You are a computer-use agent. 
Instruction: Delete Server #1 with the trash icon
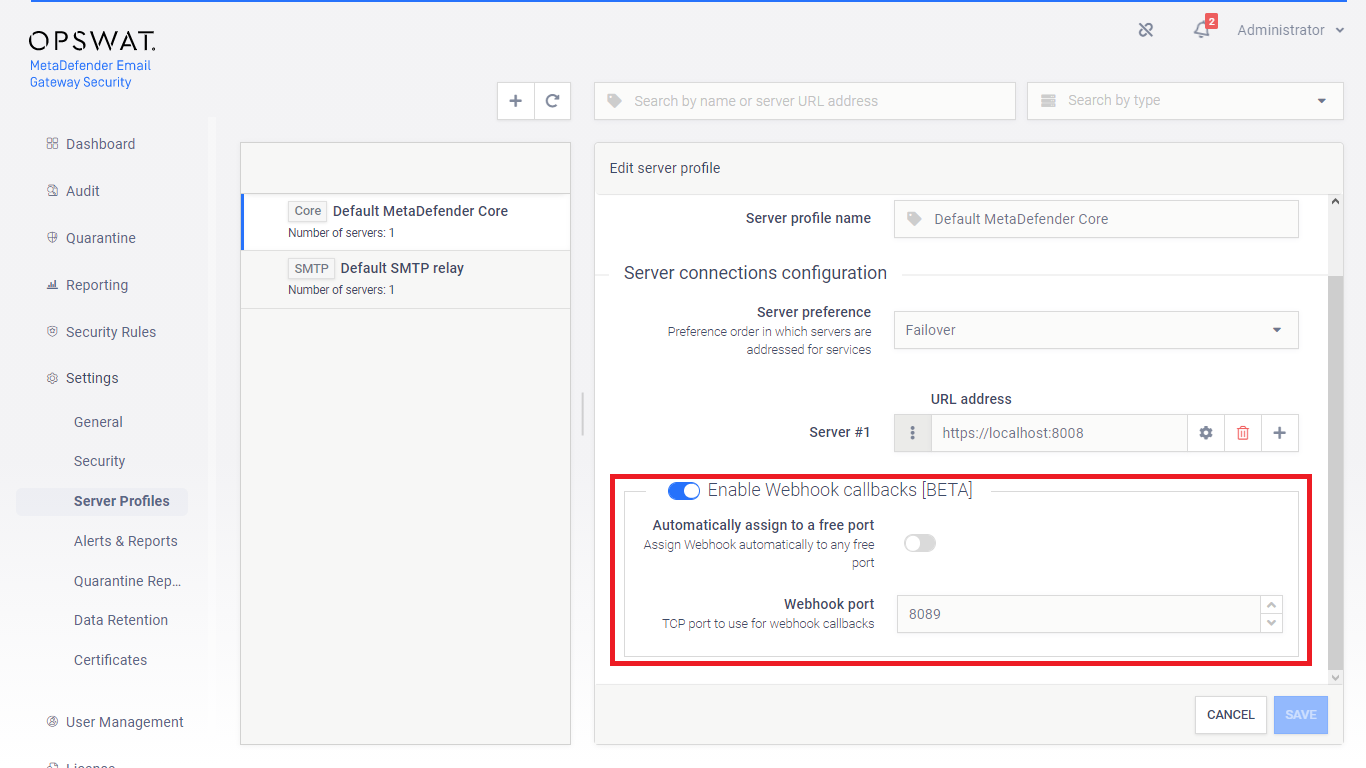point(1243,433)
